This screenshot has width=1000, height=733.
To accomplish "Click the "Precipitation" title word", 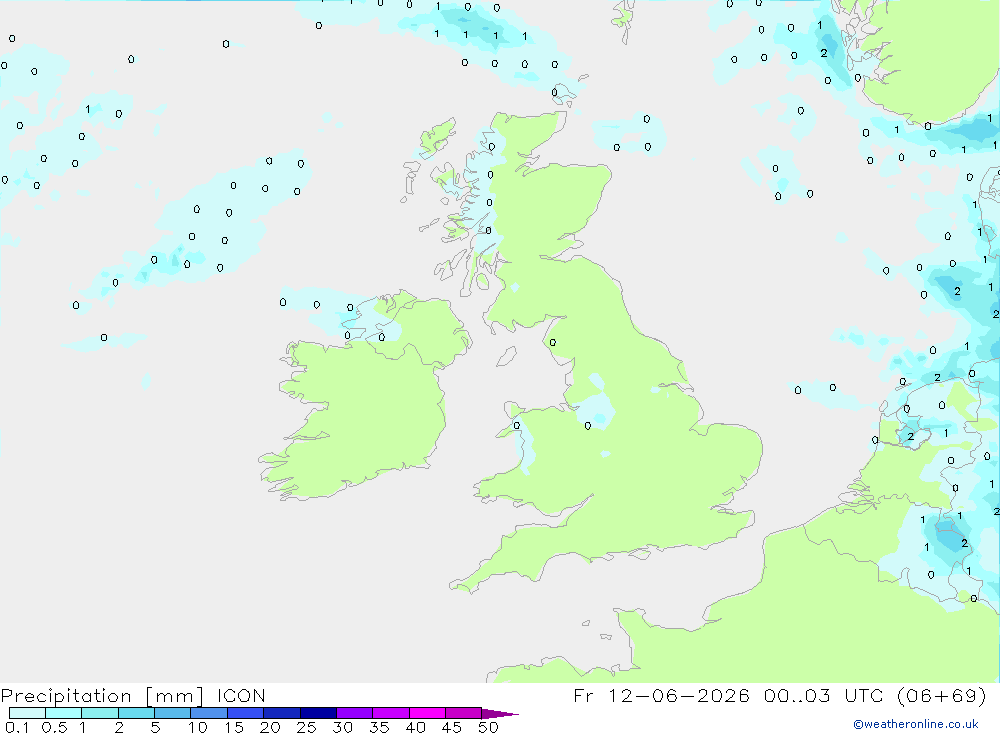I will click(x=66, y=696).
